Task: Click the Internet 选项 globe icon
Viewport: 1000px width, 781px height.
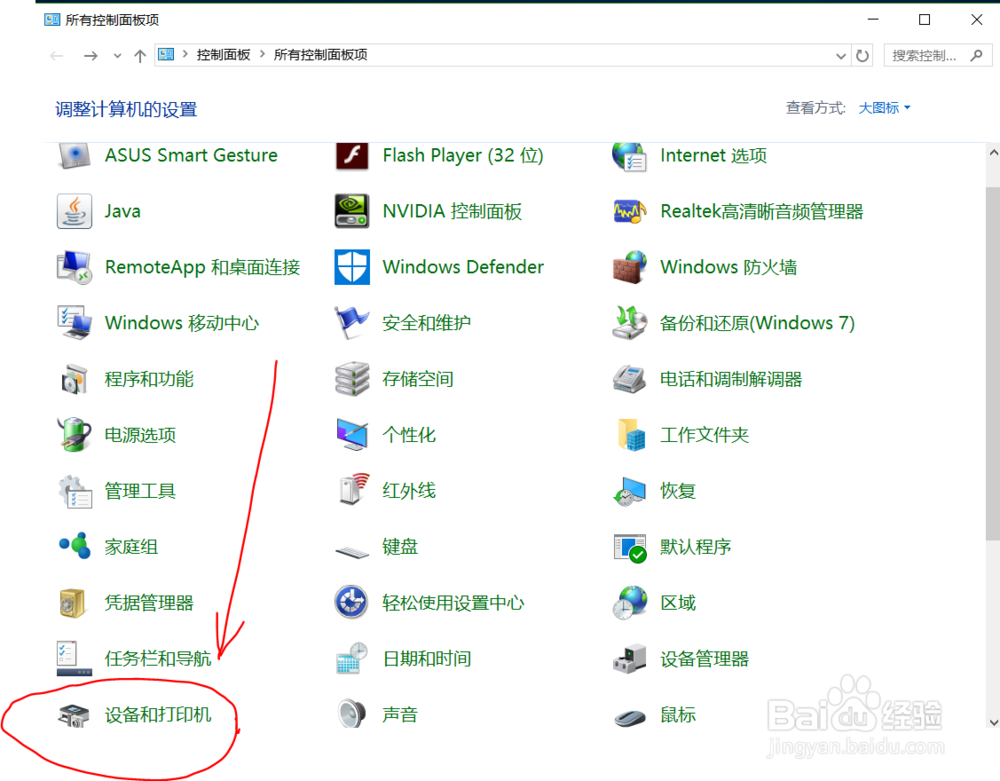Action: tap(629, 156)
